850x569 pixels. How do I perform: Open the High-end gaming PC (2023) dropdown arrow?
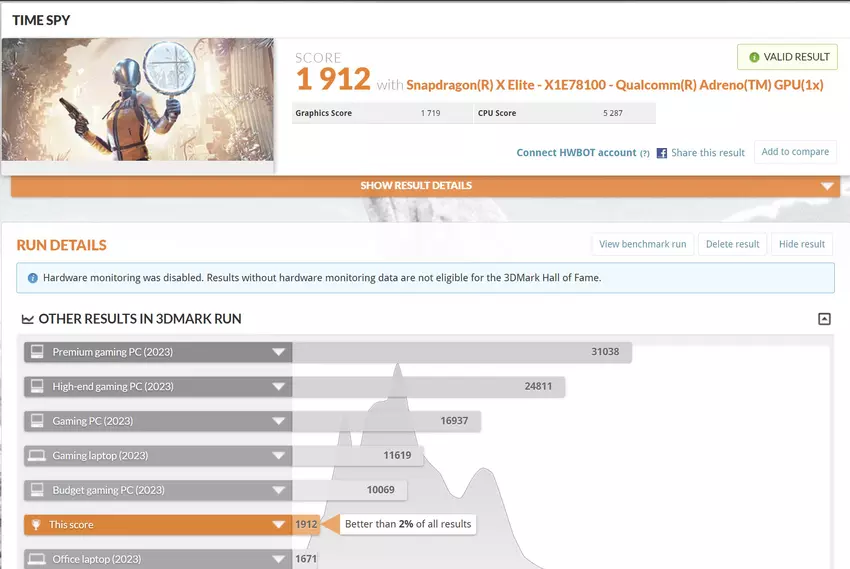point(278,386)
